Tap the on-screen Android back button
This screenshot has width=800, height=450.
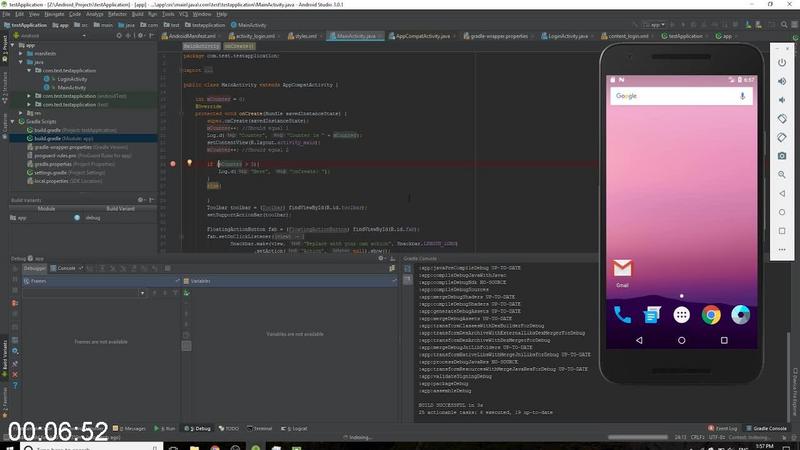[639, 340]
